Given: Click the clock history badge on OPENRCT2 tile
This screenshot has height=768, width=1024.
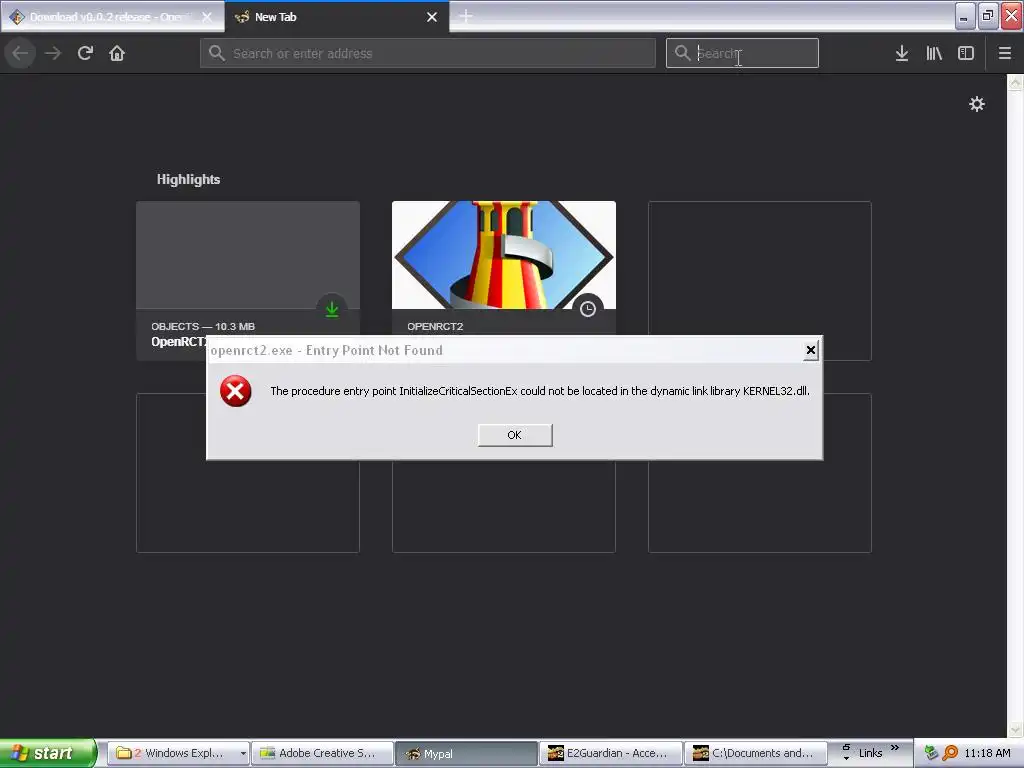Looking at the screenshot, I should 588,309.
